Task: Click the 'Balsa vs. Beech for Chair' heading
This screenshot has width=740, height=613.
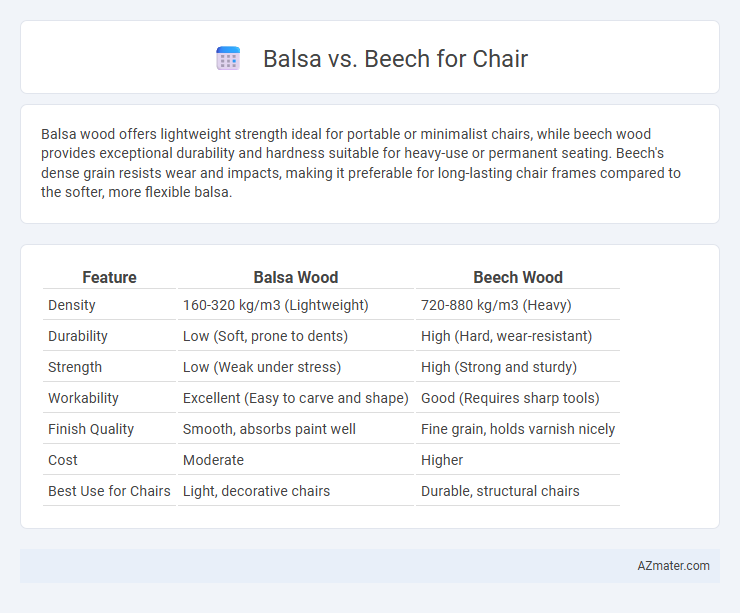Action: pyautogui.click(x=395, y=59)
